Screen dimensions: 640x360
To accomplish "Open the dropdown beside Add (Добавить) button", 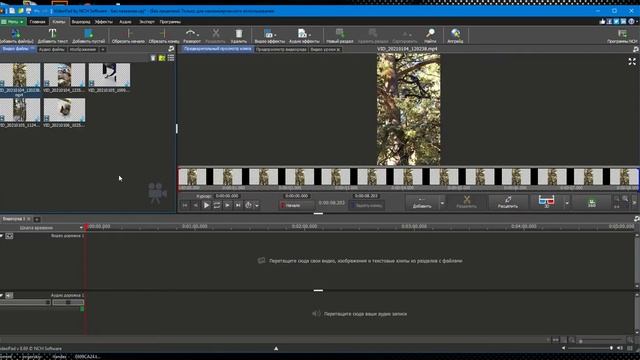I will 442,202.
